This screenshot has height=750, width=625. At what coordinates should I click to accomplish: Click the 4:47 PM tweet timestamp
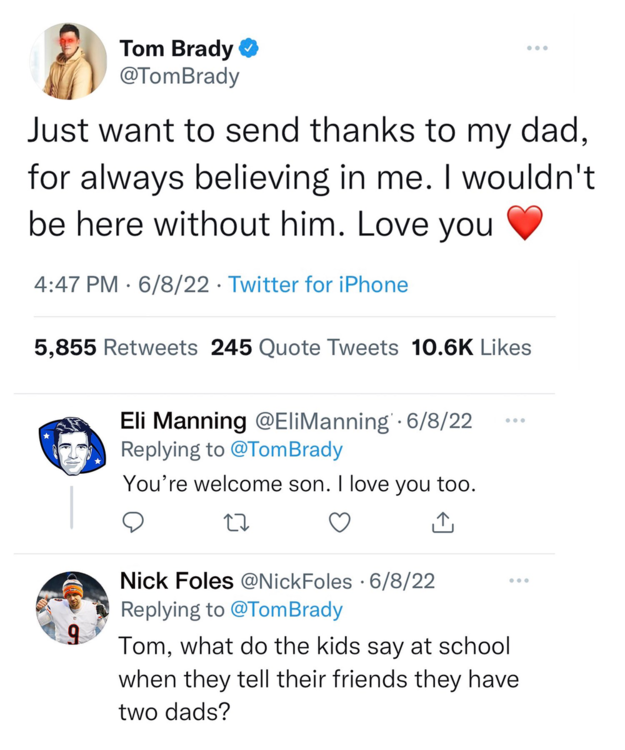point(76,285)
